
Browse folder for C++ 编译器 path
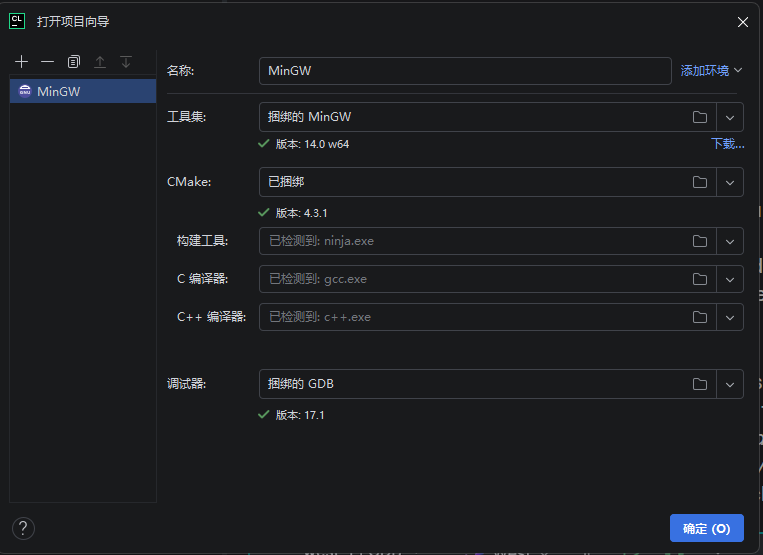(x=700, y=317)
